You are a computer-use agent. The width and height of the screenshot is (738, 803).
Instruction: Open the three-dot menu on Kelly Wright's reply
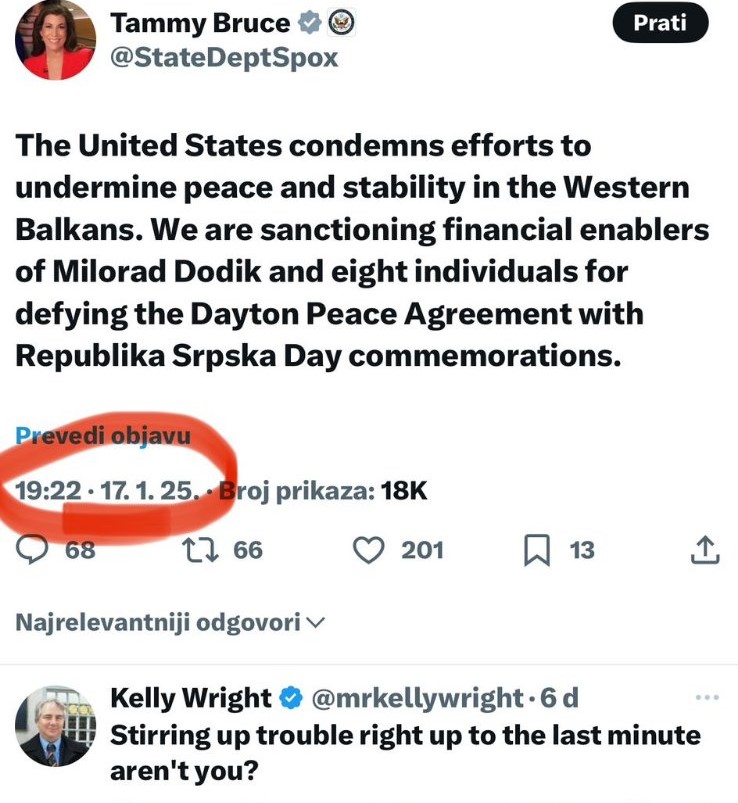[x=706, y=697]
